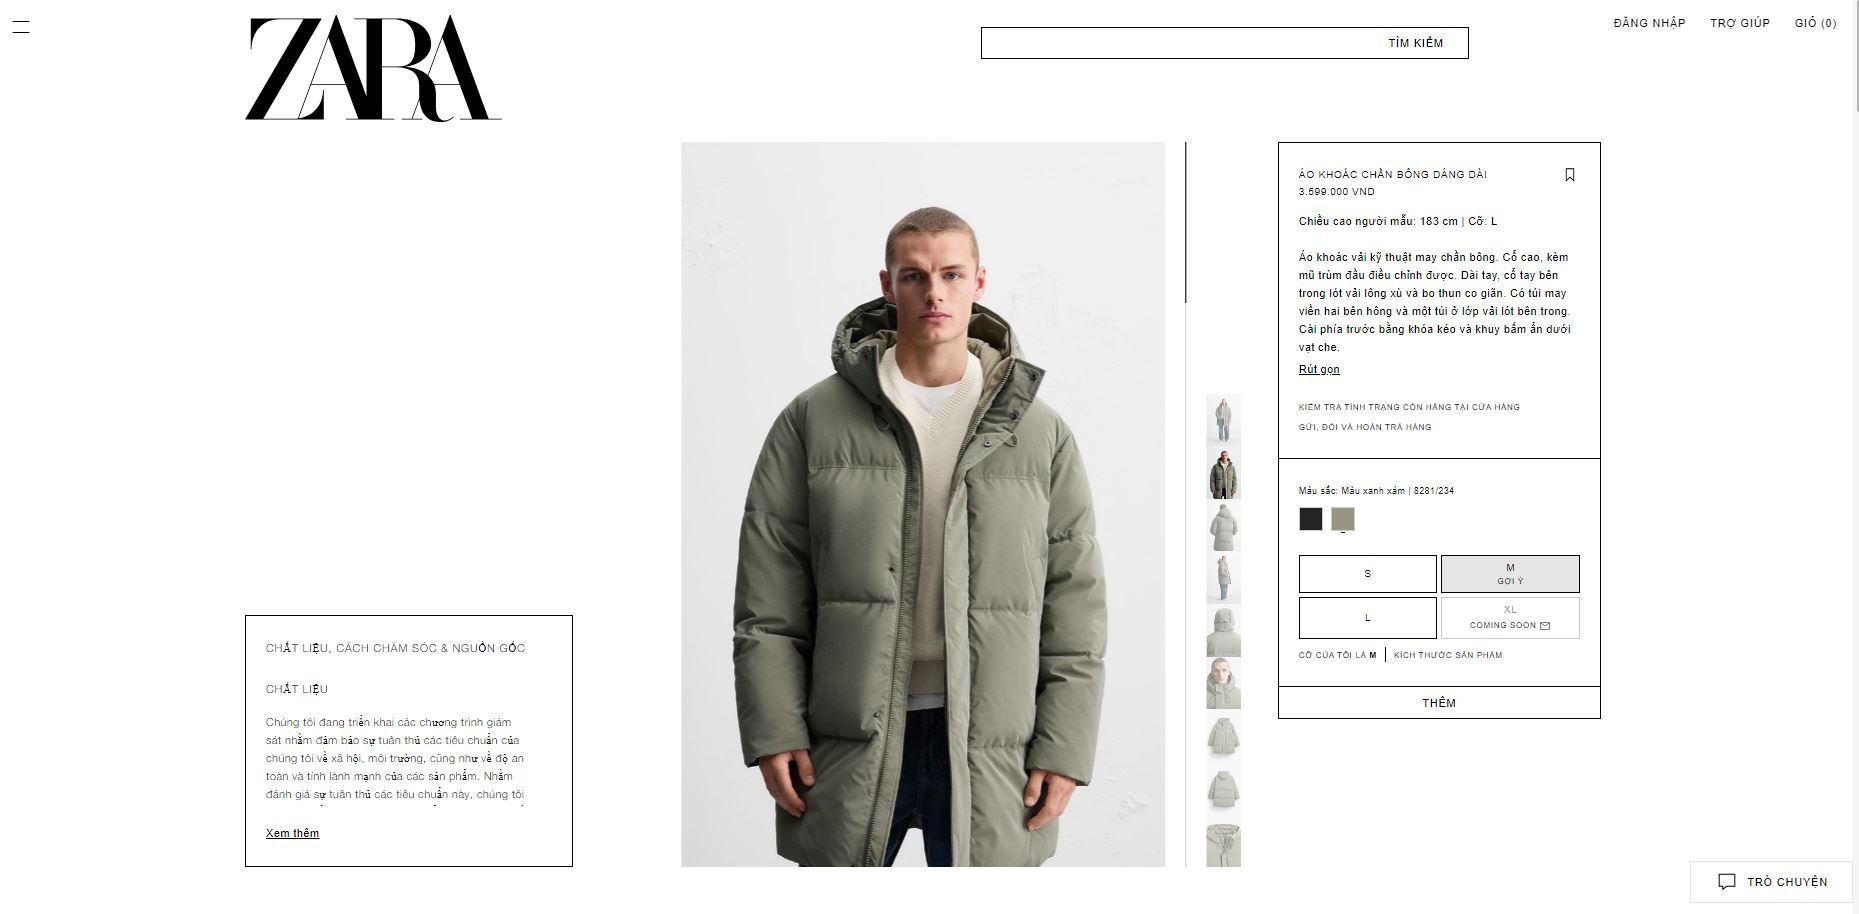Select size M gợi ý
The image size is (1859, 914).
click(x=1510, y=574)
